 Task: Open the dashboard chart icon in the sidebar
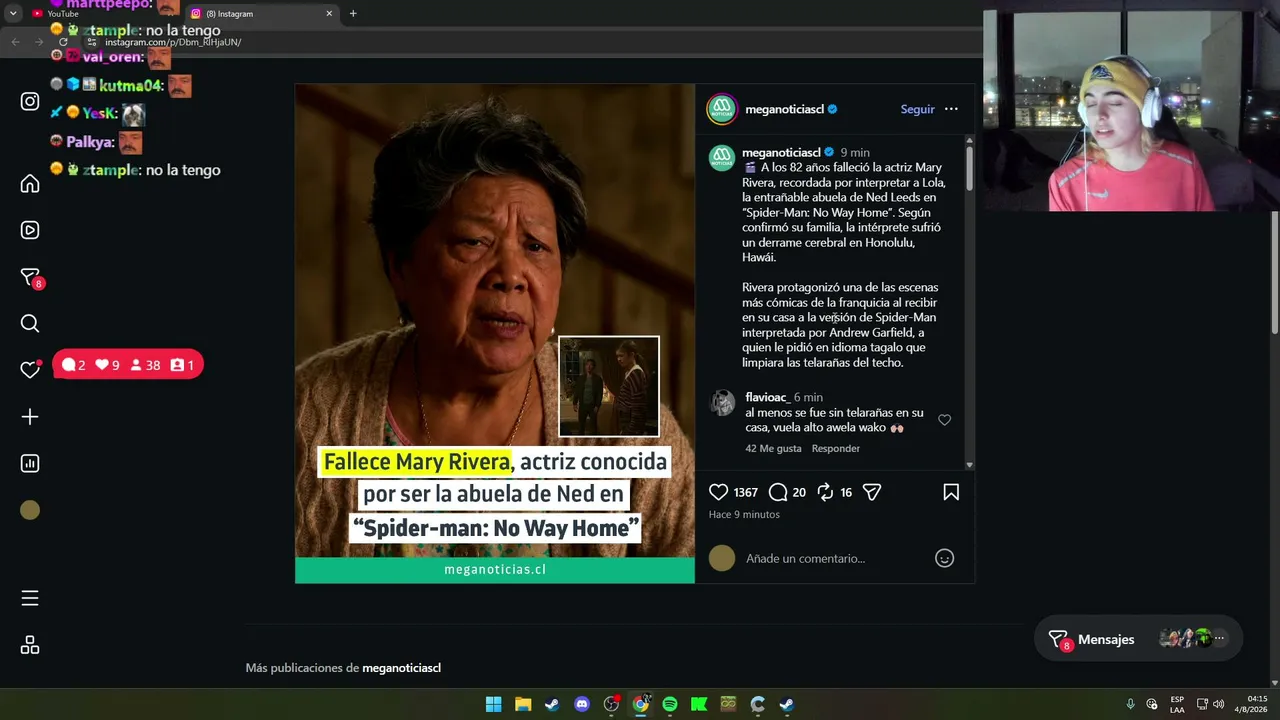coord(30,463)
